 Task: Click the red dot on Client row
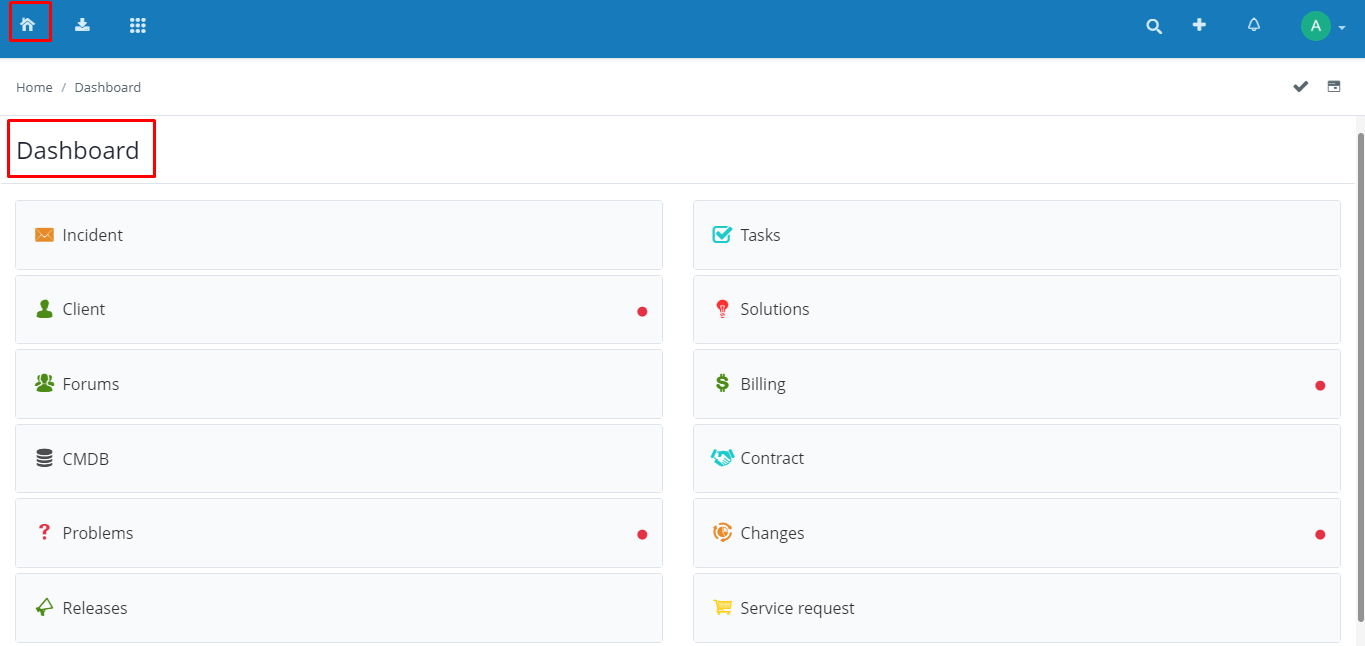(x=642, y=311)
